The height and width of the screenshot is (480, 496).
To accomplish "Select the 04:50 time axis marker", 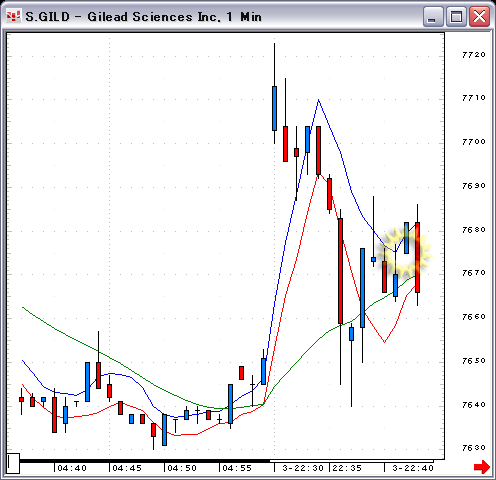I will pos(182,468).
